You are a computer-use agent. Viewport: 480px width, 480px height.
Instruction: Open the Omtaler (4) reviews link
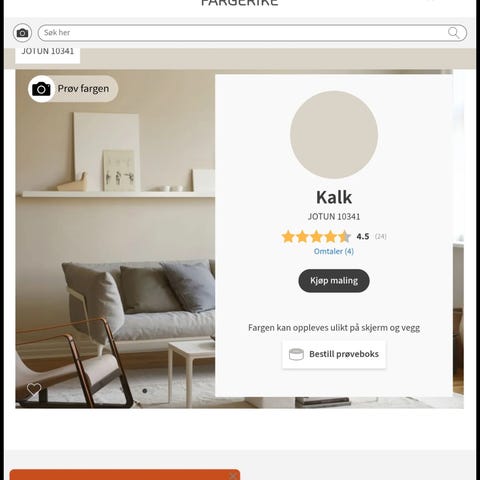point(334,251)
